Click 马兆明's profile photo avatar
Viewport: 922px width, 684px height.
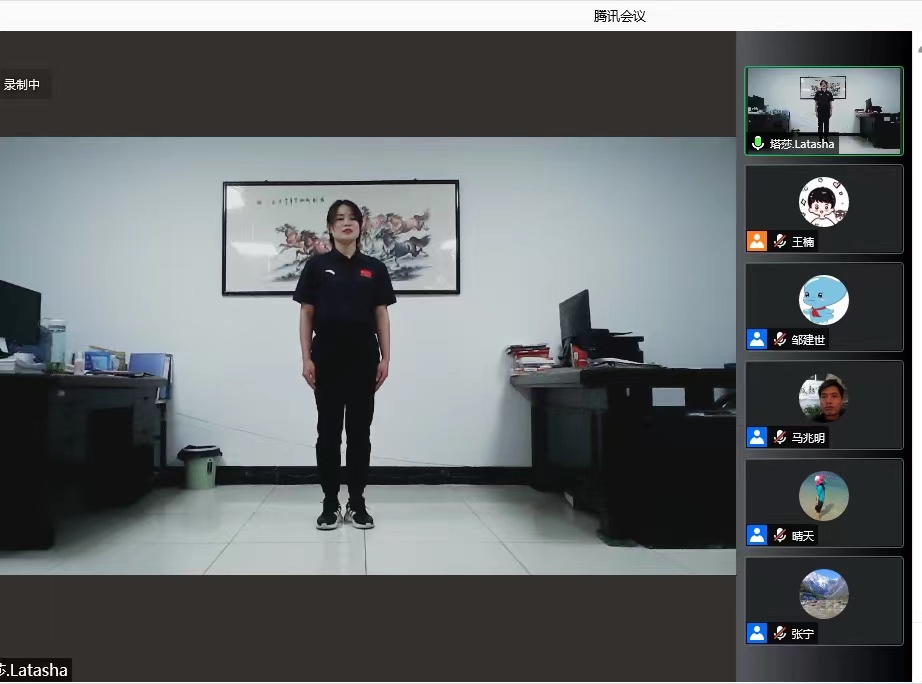(x=823, y=398)
